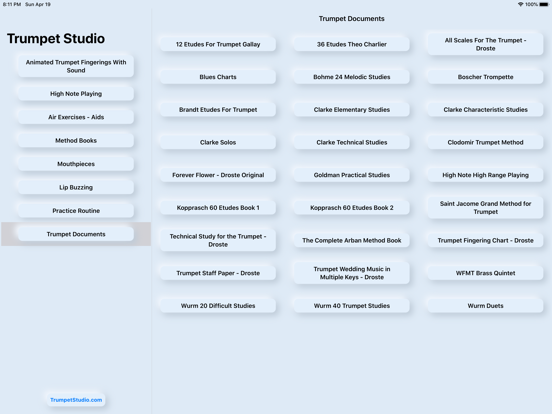Image resolution: width=552 pixels, height=414 pixels.
Task: Open Clarke Solos document
Action: click(x=218, y=142)
